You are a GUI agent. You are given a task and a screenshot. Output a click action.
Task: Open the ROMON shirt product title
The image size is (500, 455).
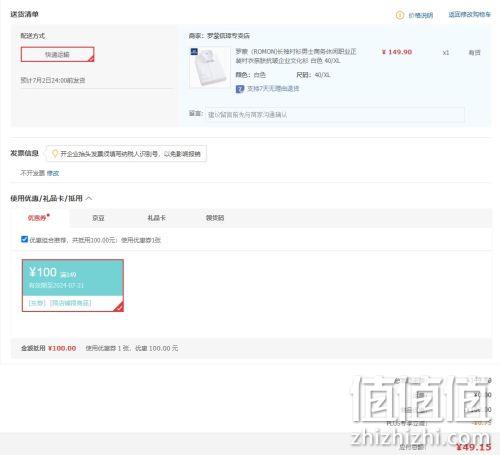pyautogui.click(x=295, y=56)
